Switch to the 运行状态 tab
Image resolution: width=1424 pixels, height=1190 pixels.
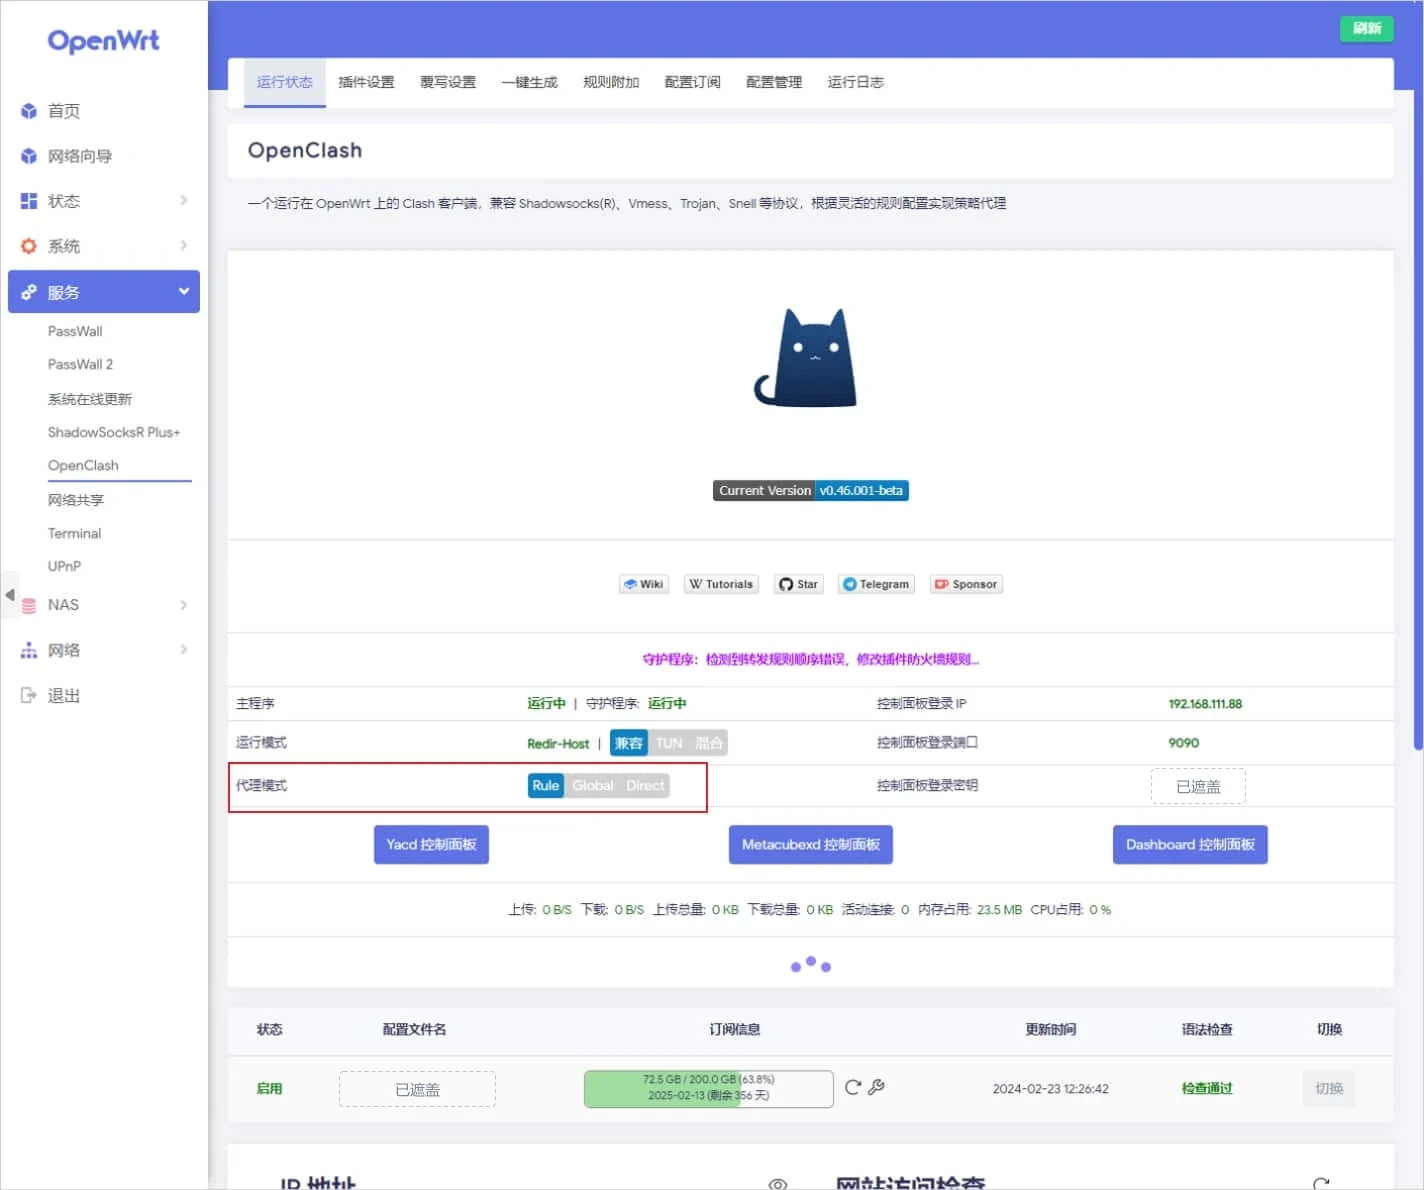point(285,82)
